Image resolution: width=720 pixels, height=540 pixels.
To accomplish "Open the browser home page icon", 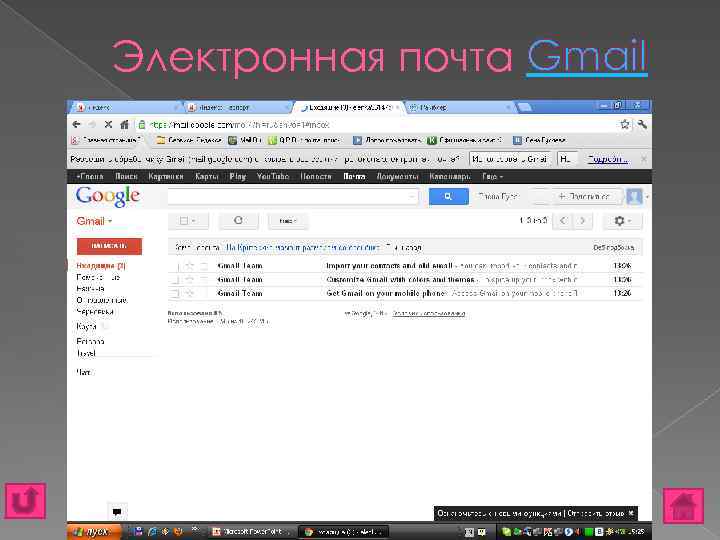I will (x=124, y=124).
